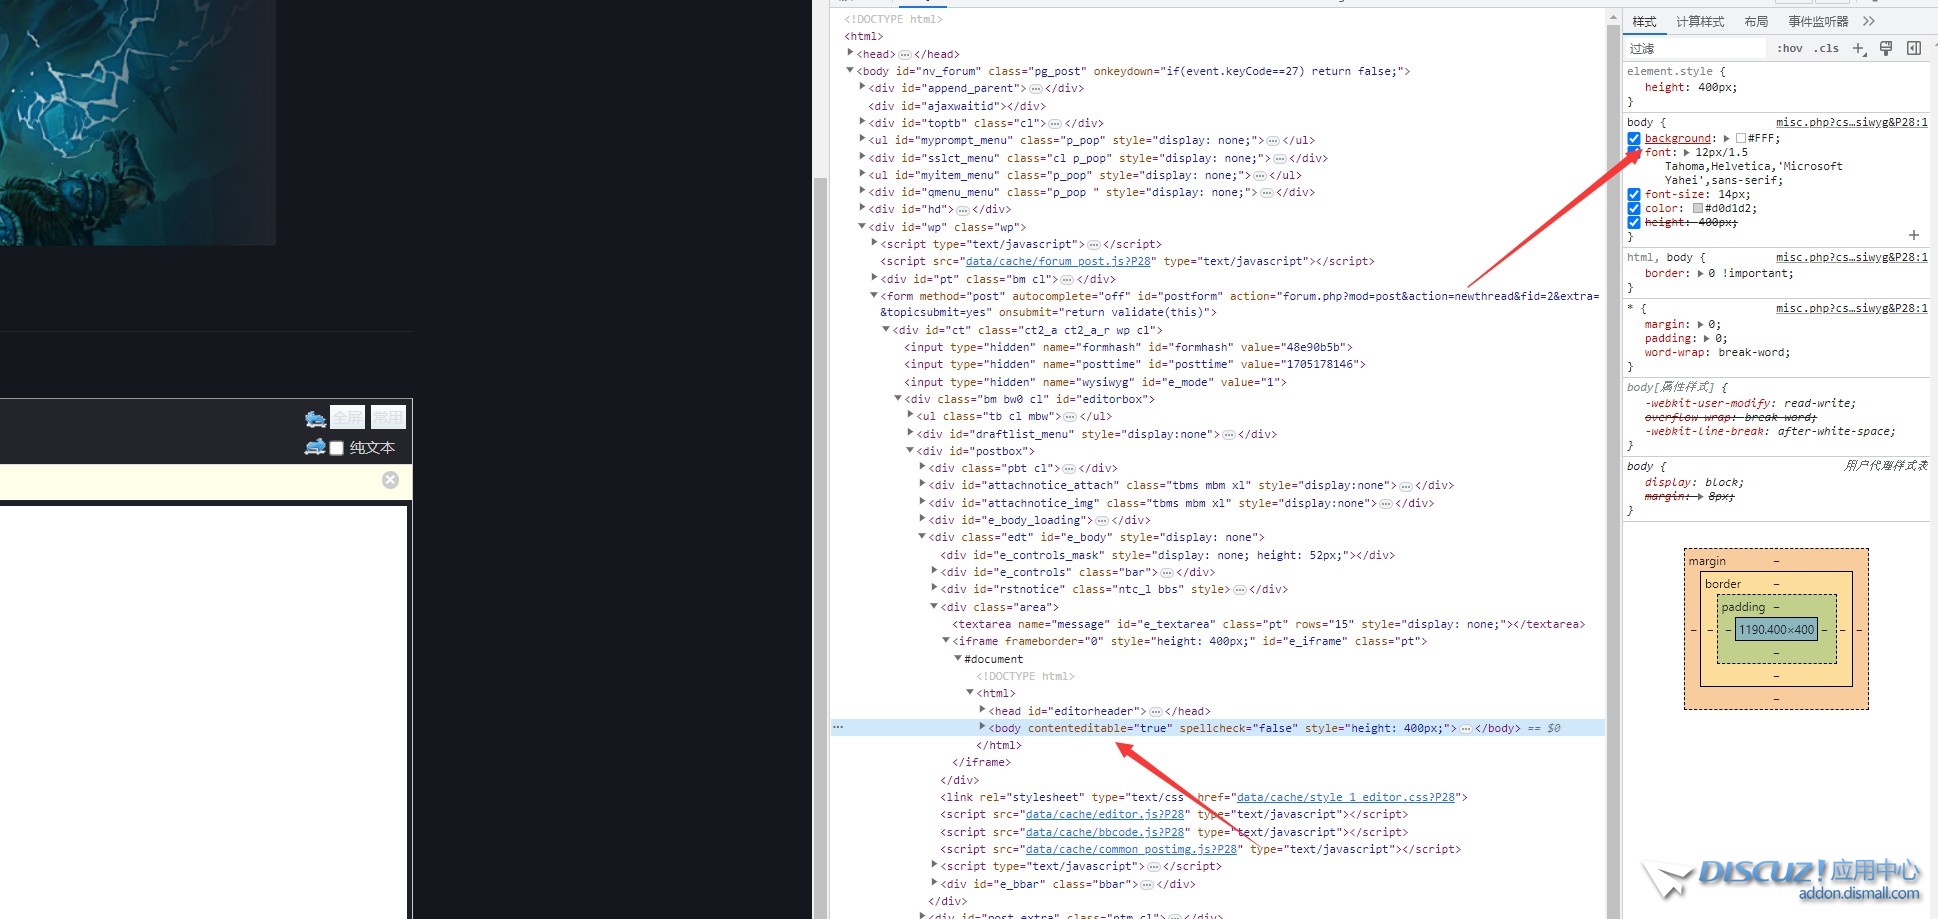Image resolution: width=1938 pixels, height=919 pixels.
Task: Expand the background shorthand triangle
Action: coord(1727,139)
